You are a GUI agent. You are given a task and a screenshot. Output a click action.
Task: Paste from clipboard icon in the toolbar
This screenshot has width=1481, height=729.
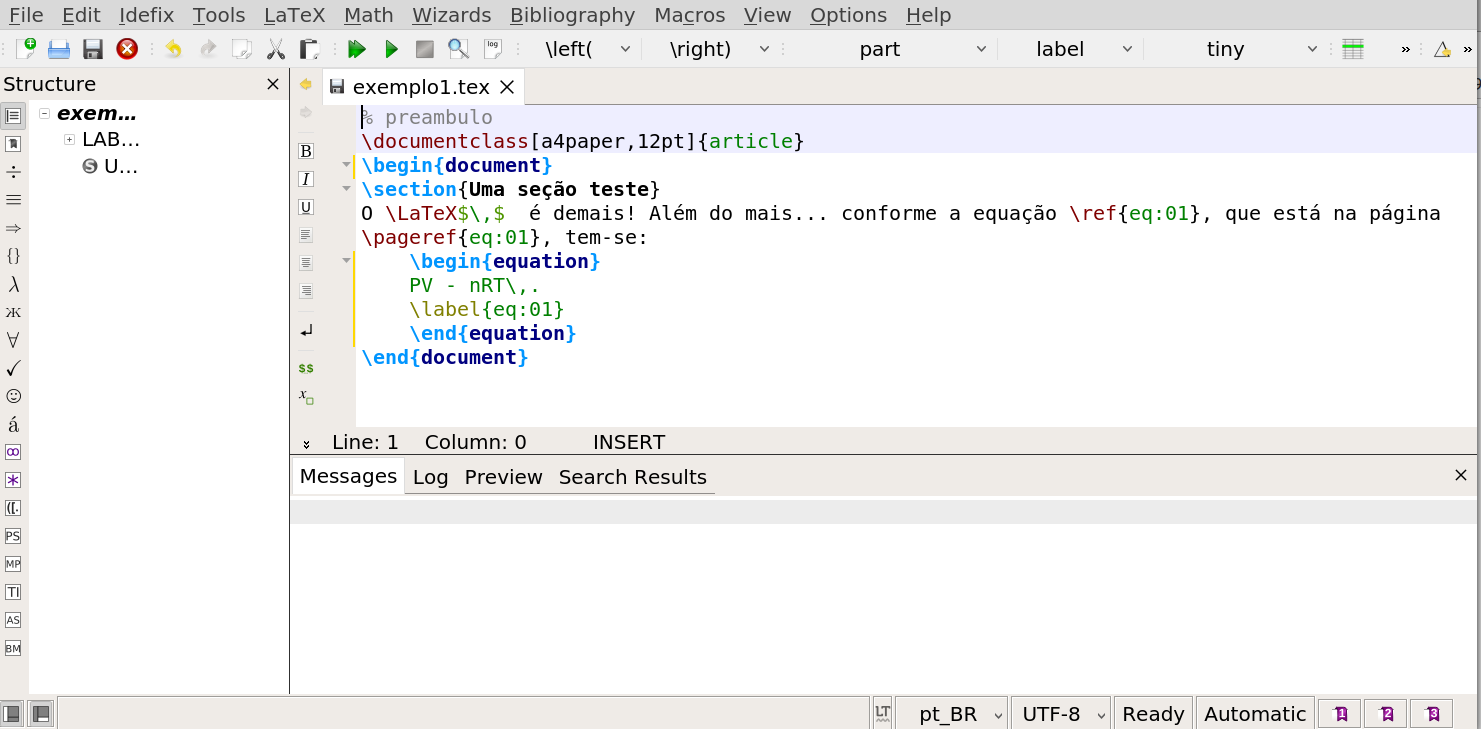[310, 48]
